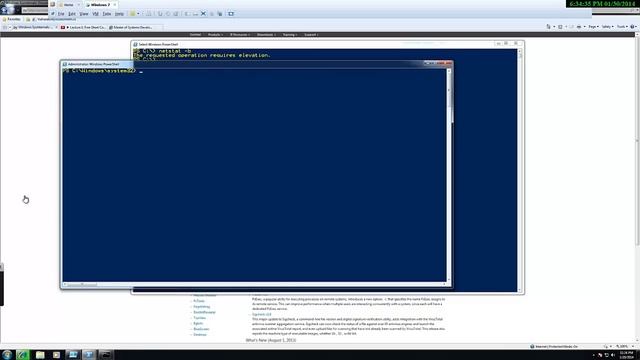Image resolution: width=640 pixels, height=360 pixels.
Task: Open the Edit menu in VMware
Action: pos(72,14)
